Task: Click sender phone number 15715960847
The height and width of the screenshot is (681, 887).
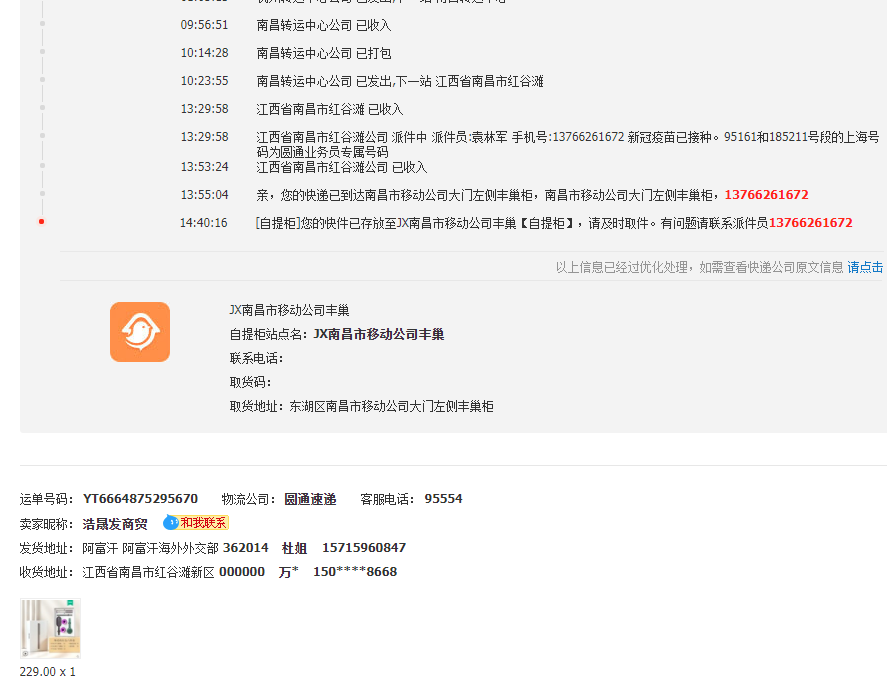Action: tap(364, 548)
